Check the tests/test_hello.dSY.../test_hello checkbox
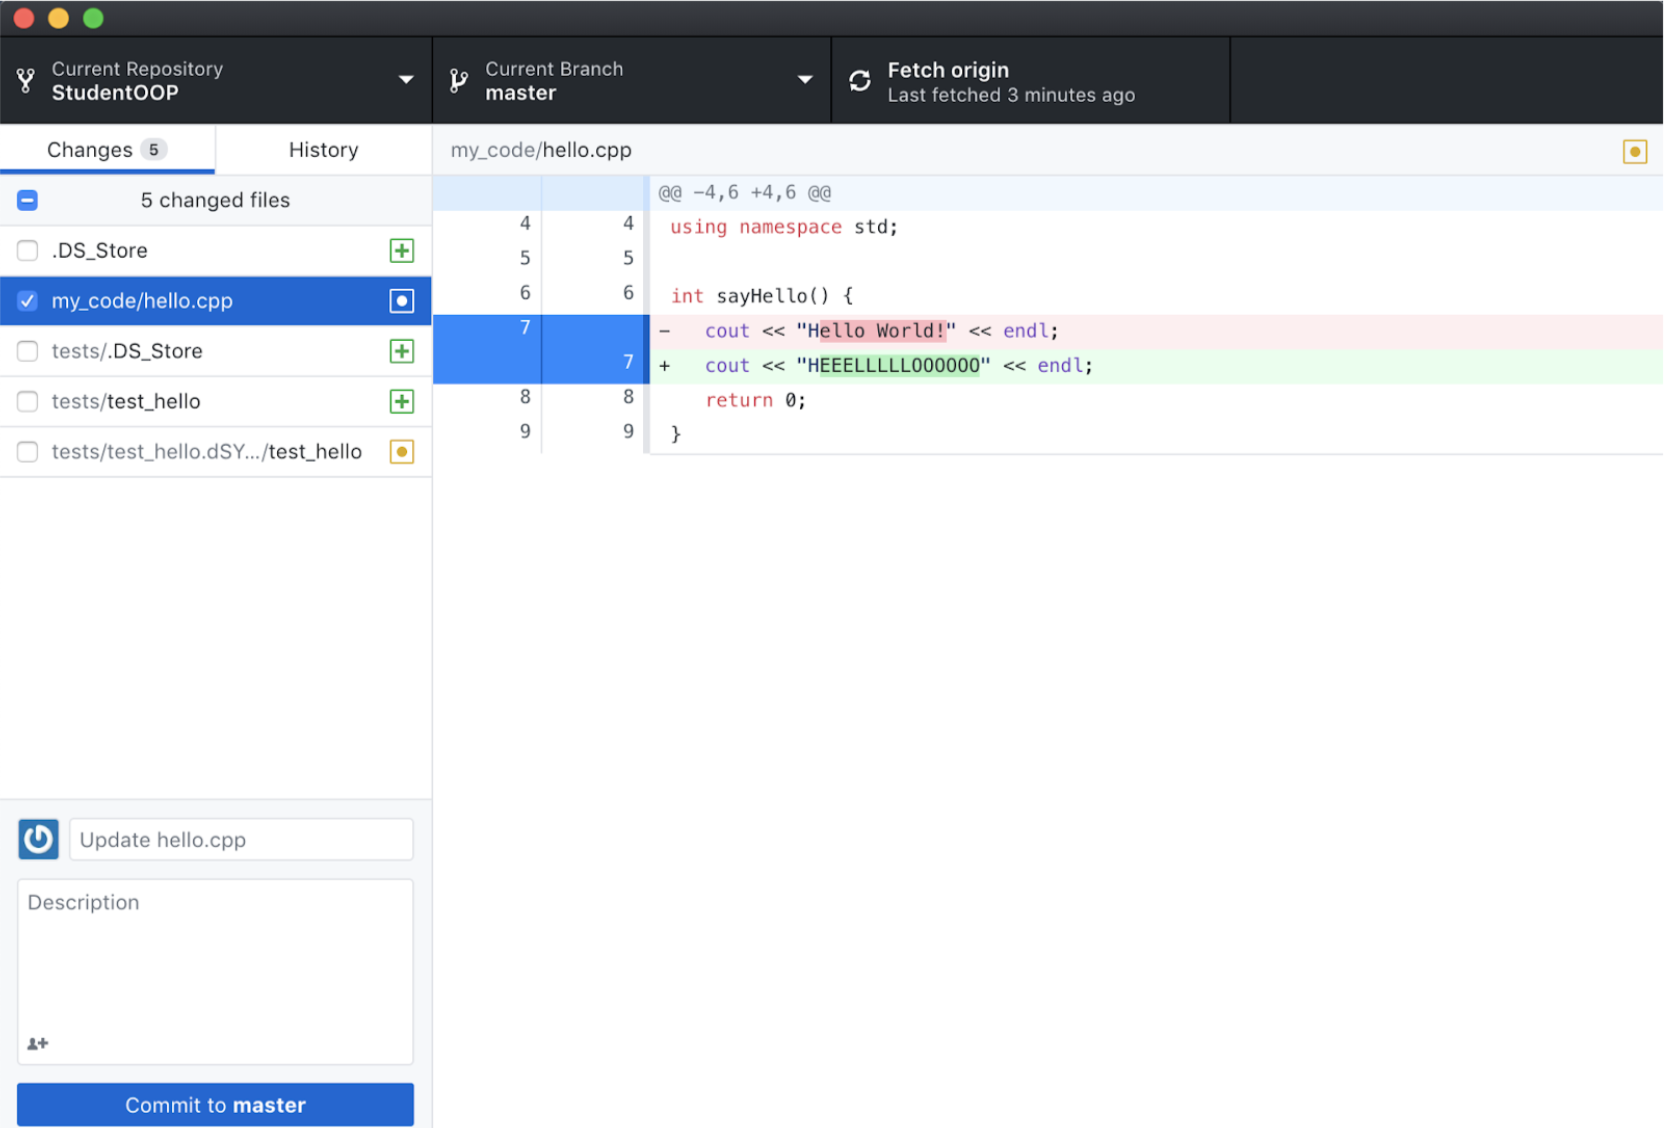Image resolution: width=1668 pixels, height=1128 pixels. click(28, 452)
